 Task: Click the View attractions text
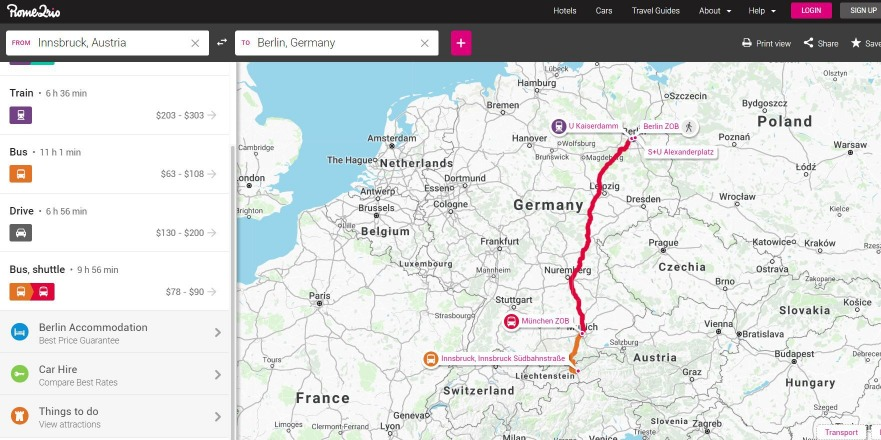[x=70, y=424]
